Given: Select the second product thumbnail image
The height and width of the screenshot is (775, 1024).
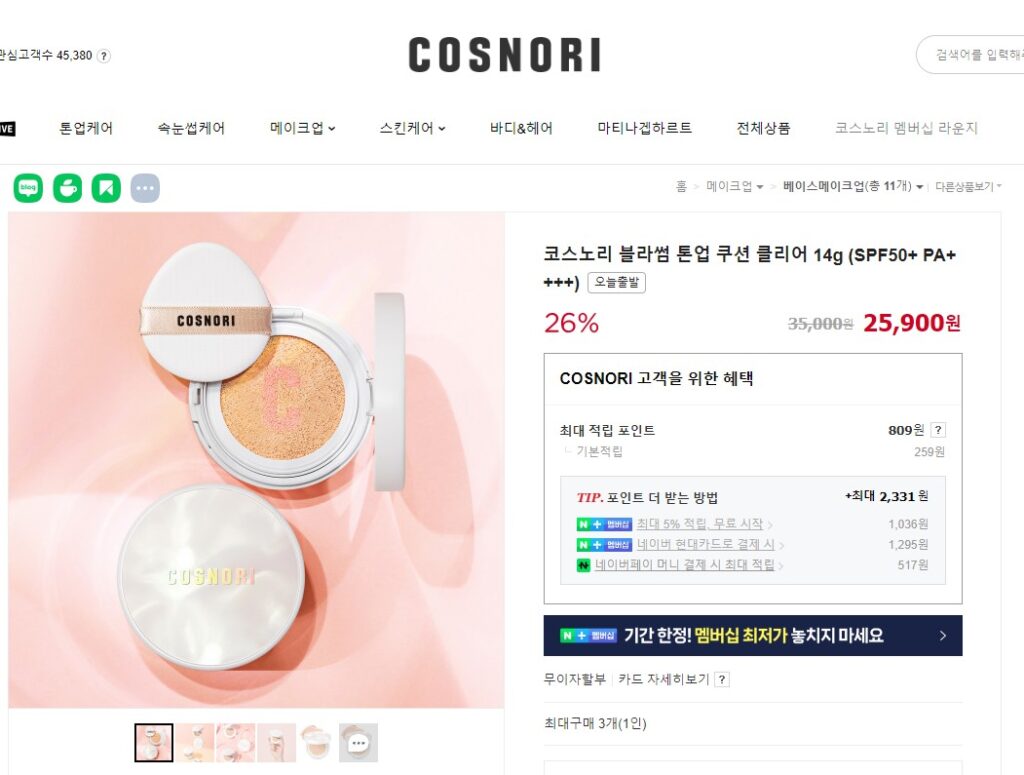Looking at the screenshot, I should [195, 742].
